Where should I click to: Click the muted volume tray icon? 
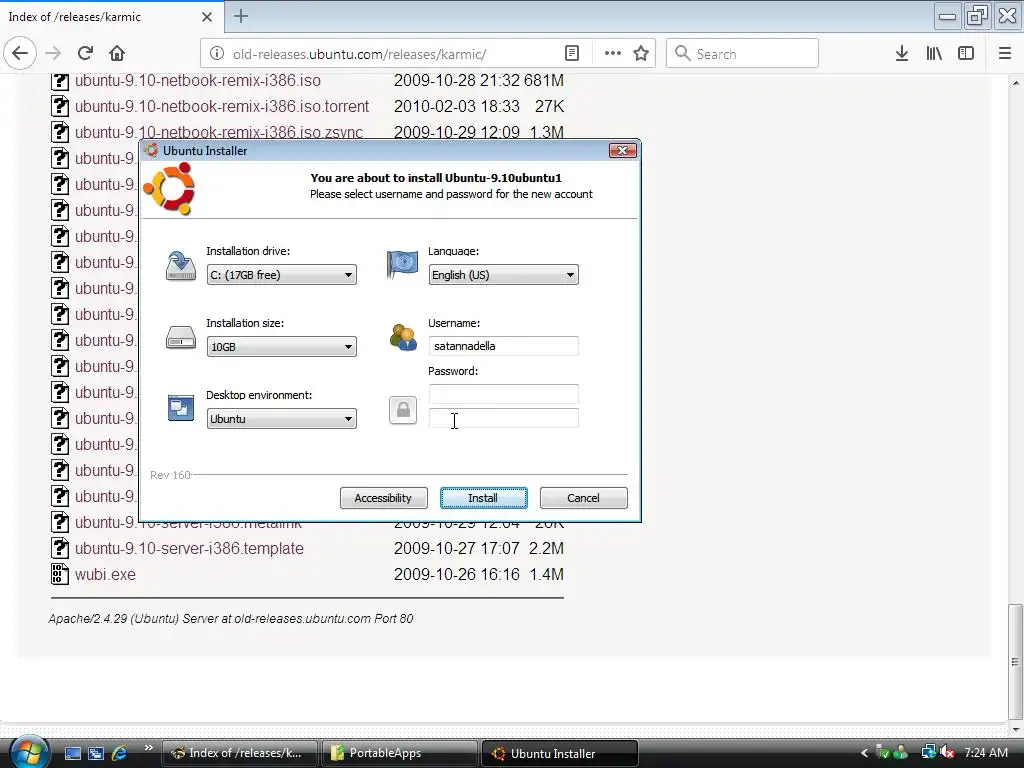948,753
